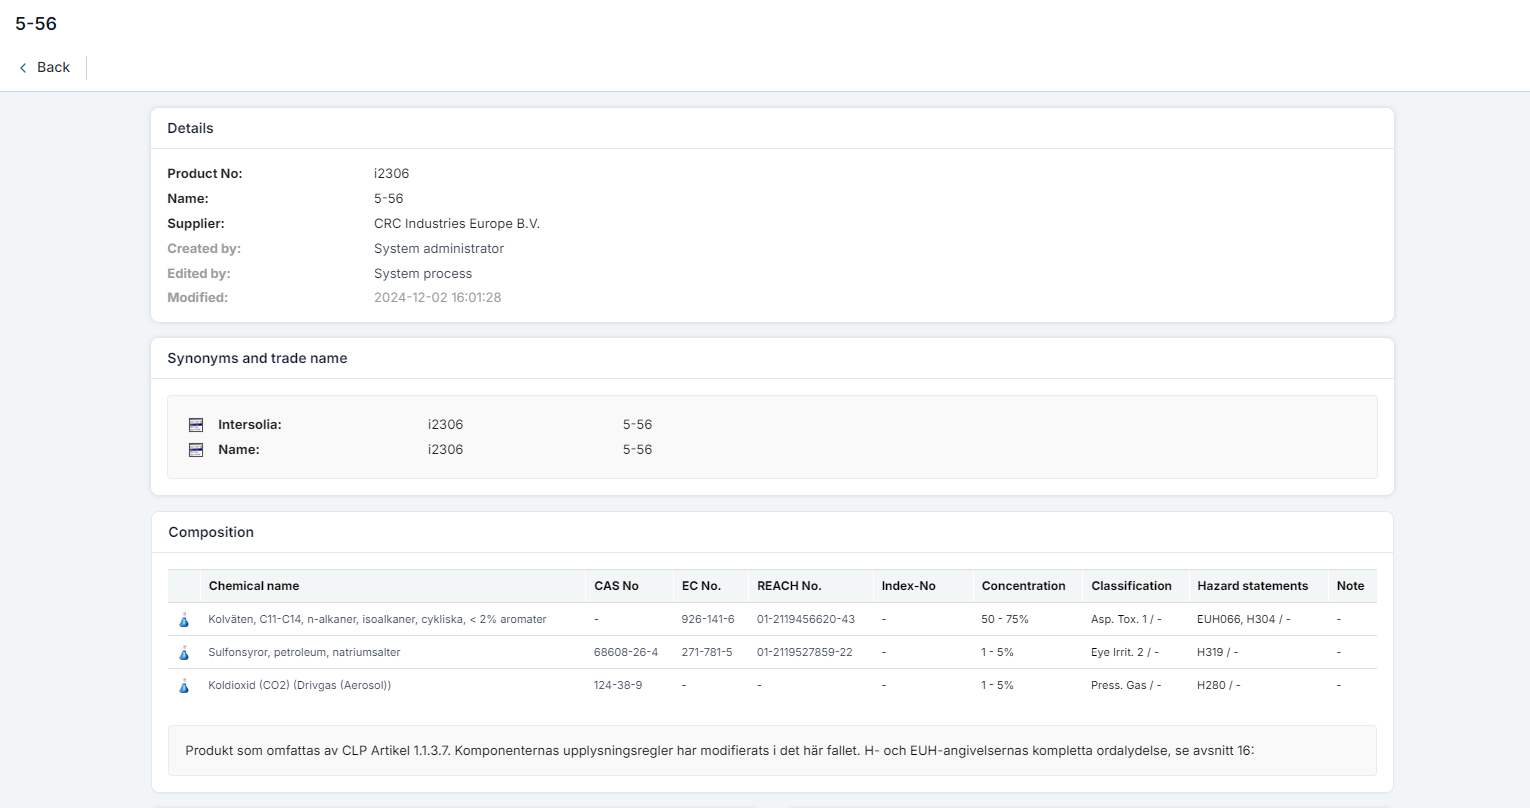Click flask icon for Kolväten row
Viewport: 1530px width, 808px height.
point(184,620)
